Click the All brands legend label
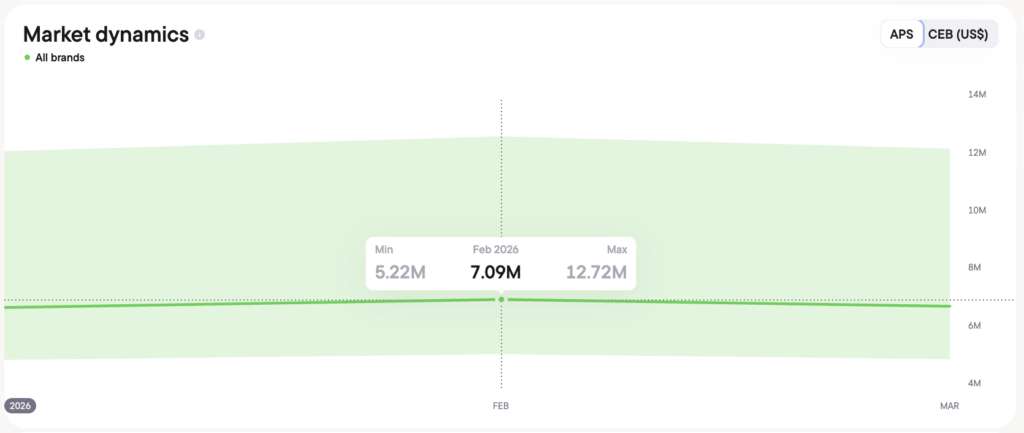The height and width of the screenshot is (433, 1024). tap(60, 58)
